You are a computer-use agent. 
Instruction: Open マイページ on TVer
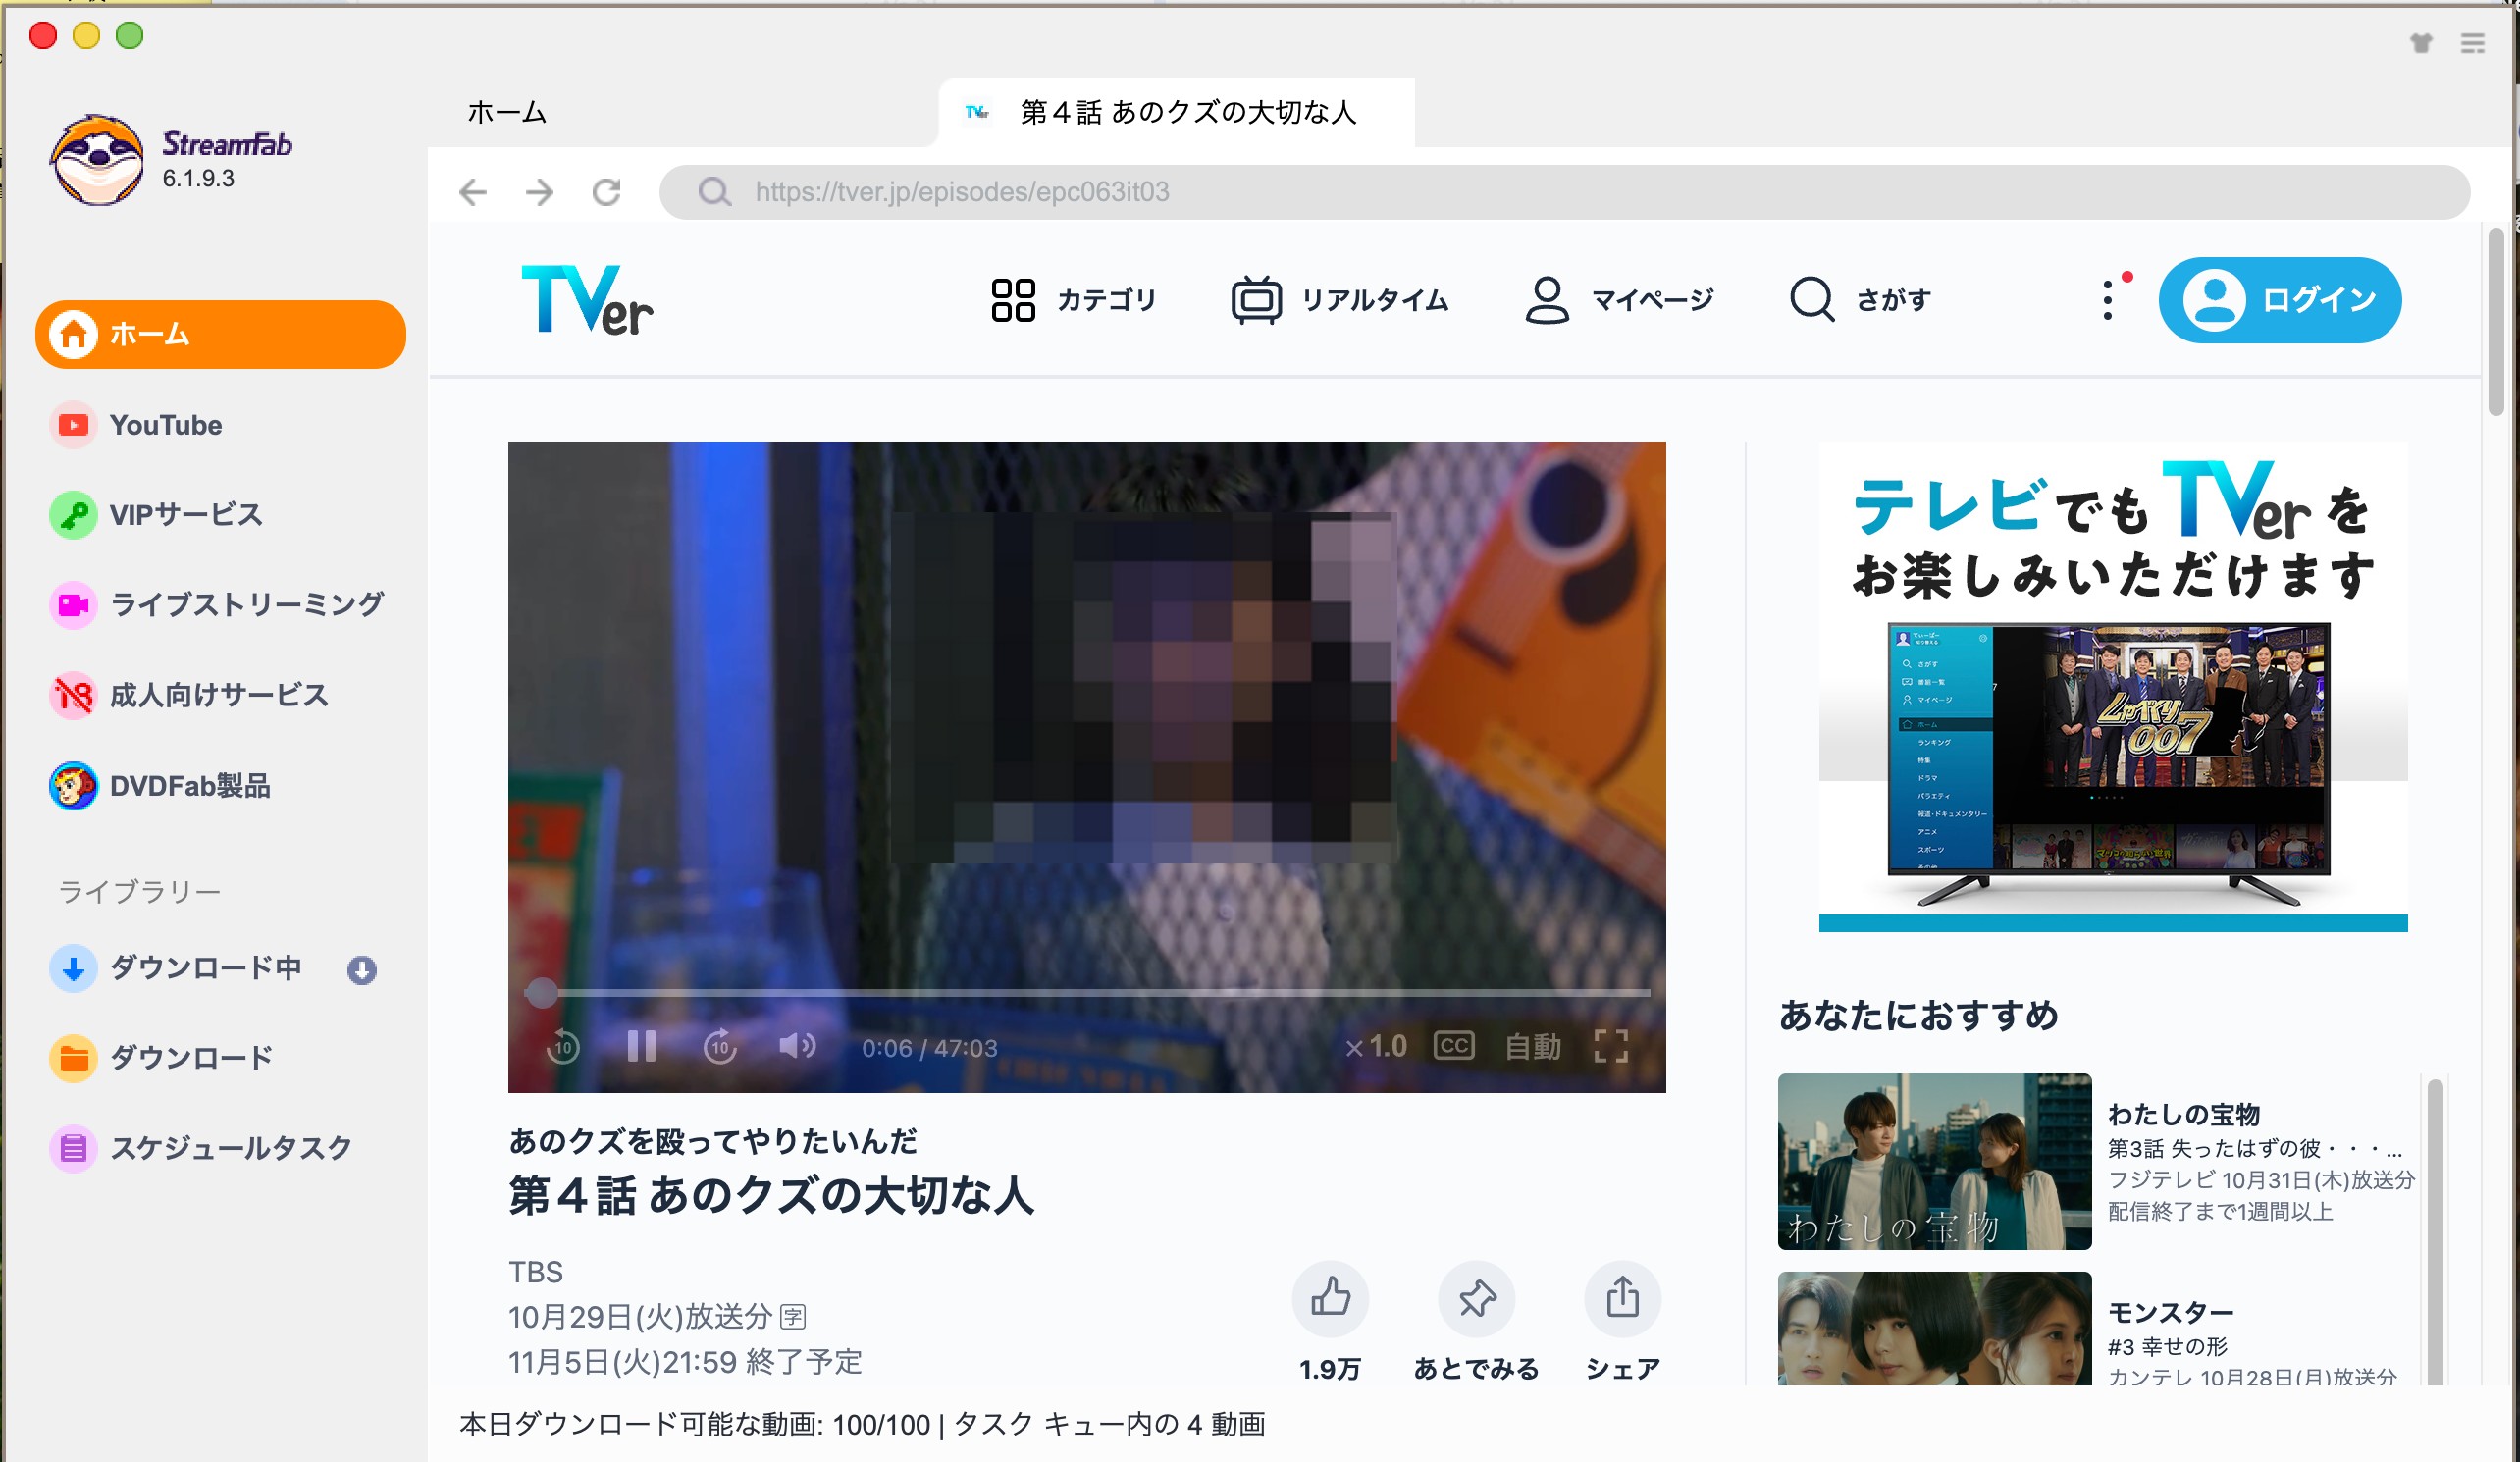pos(1619,300)
